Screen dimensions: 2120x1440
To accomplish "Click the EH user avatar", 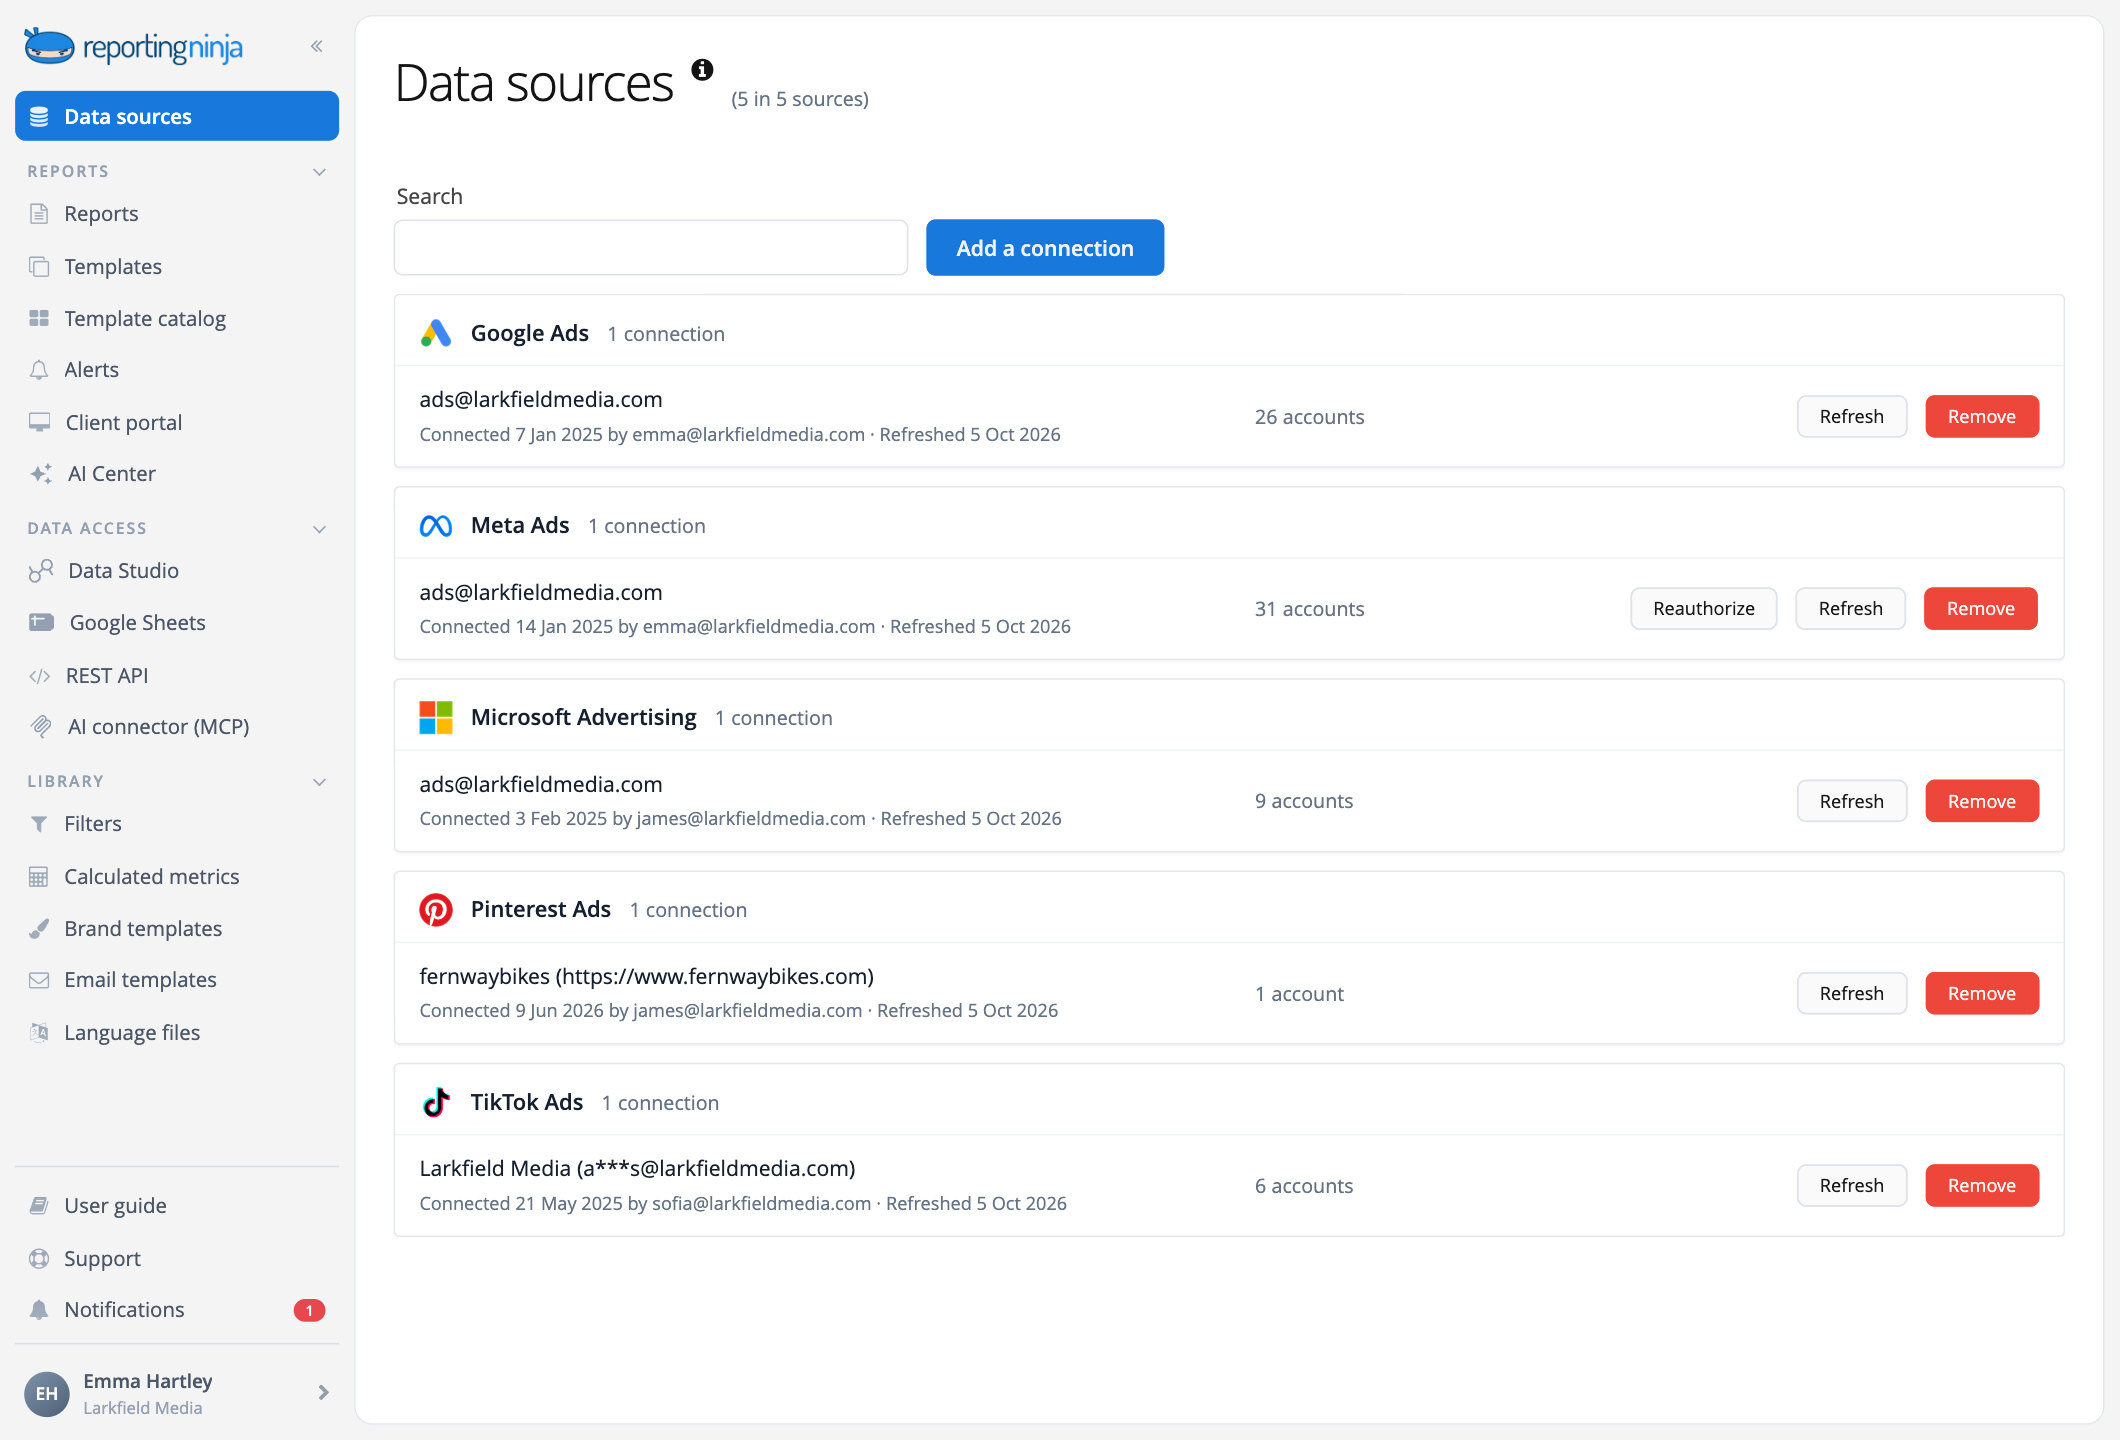I will click(x=46, y=1393).
